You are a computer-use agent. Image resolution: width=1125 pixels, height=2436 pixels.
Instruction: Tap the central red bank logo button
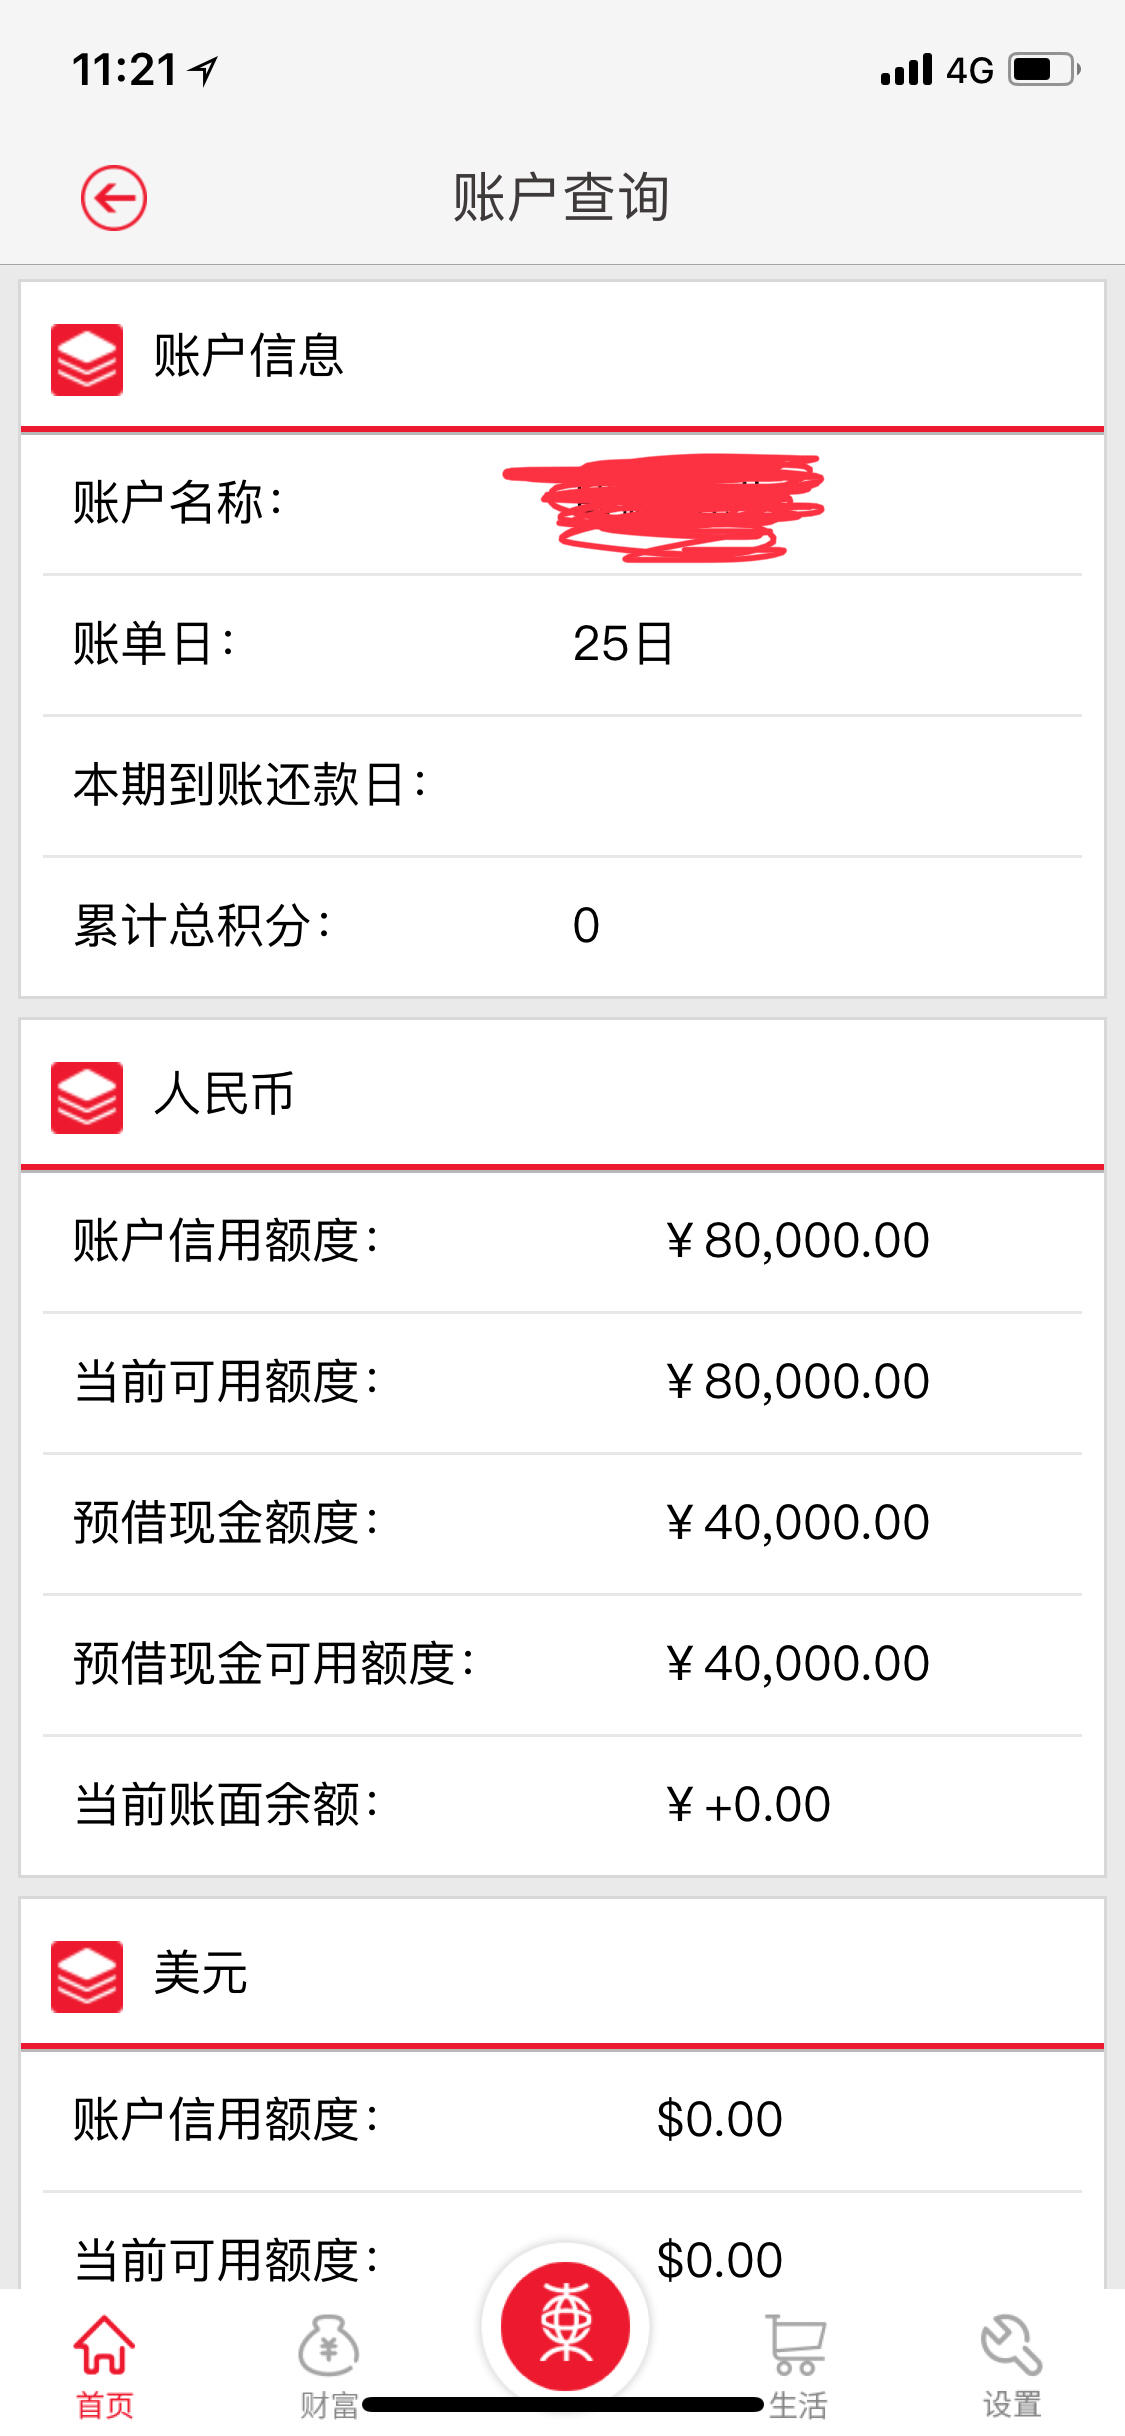(565, 2326)
